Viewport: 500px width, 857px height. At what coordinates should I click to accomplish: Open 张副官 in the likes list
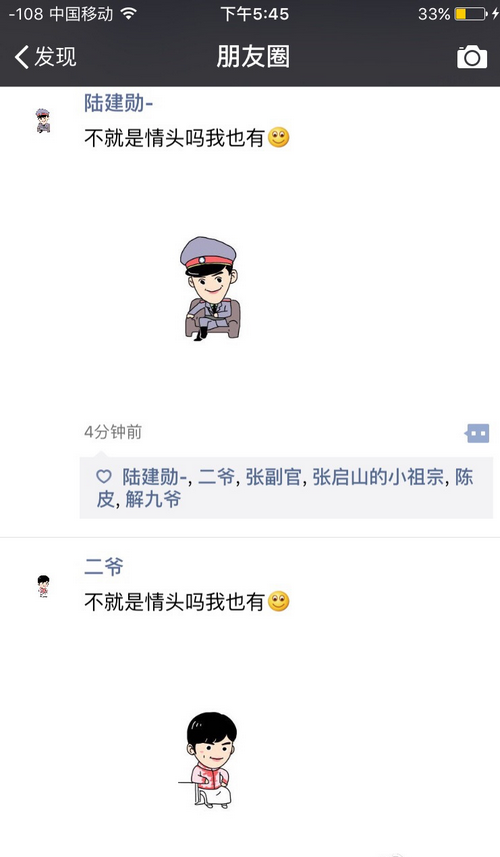click(x=273, y=477)
